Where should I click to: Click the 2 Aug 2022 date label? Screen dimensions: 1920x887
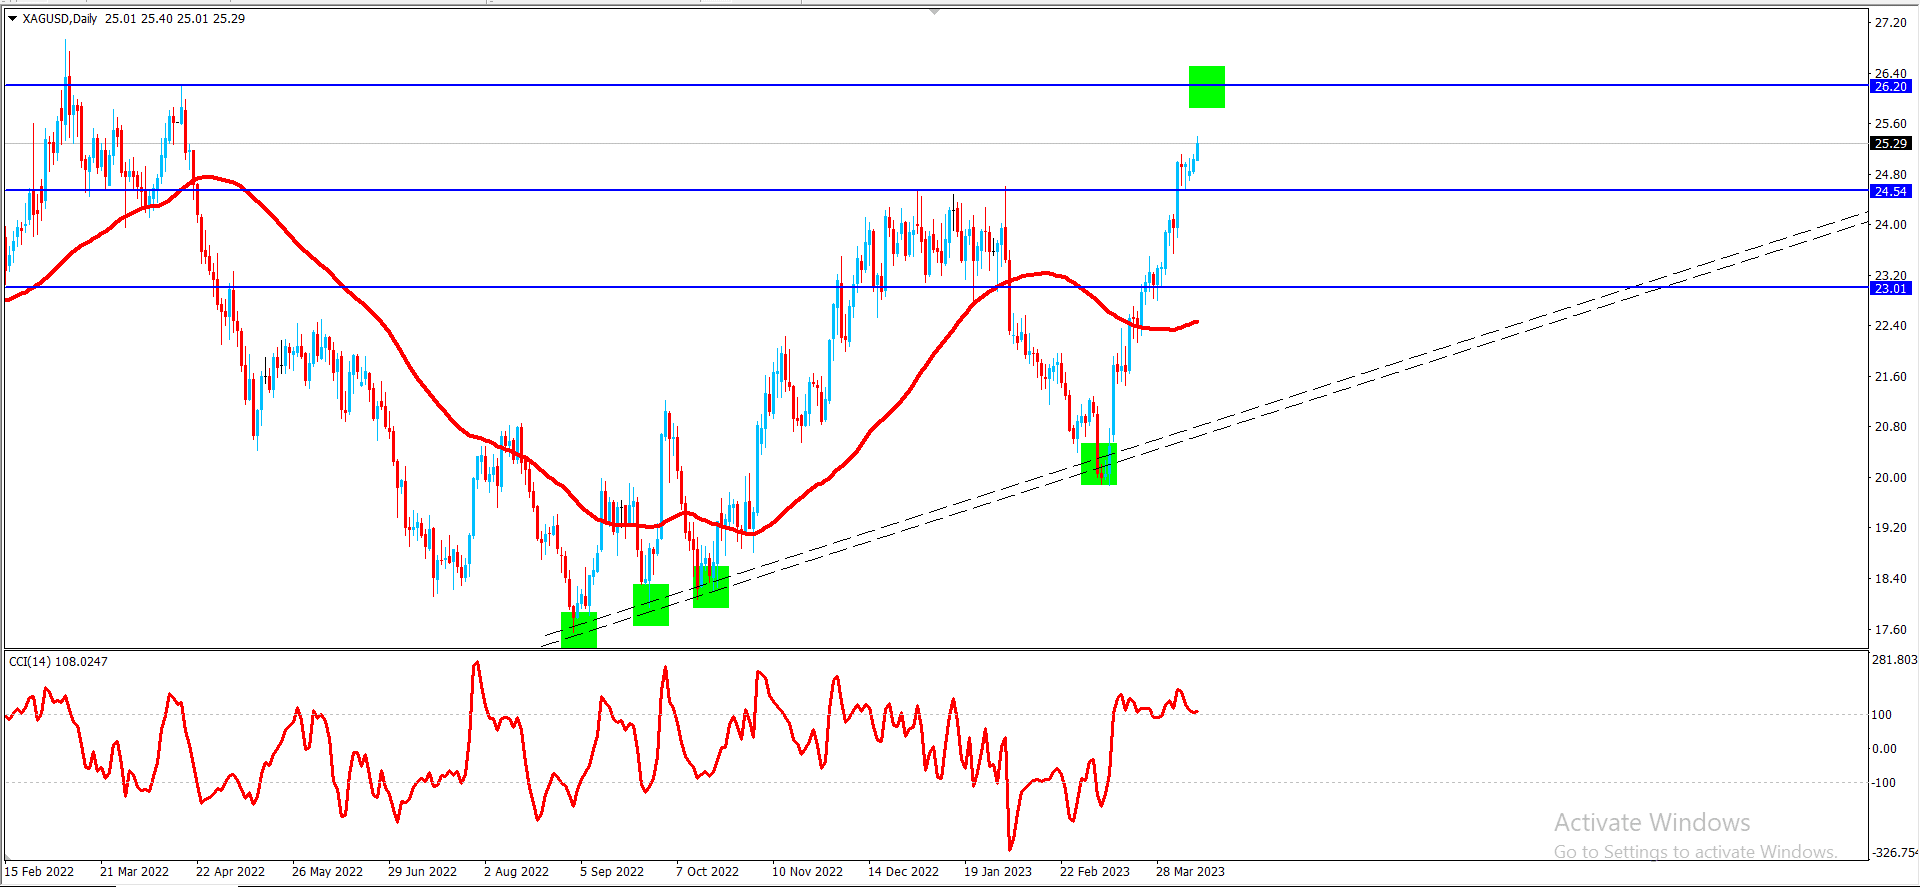(516, 872)
